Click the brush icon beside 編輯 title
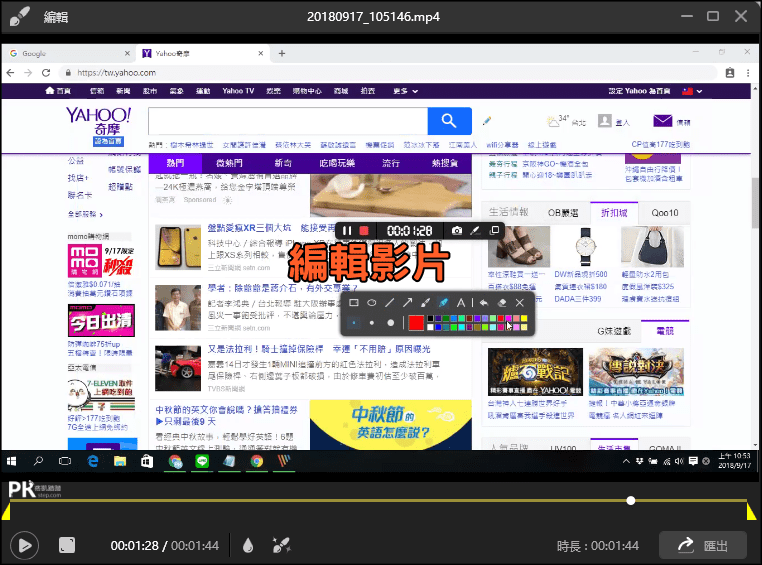Image resolution: width=762 pixels, height=565 pixels. coord(19,17)
